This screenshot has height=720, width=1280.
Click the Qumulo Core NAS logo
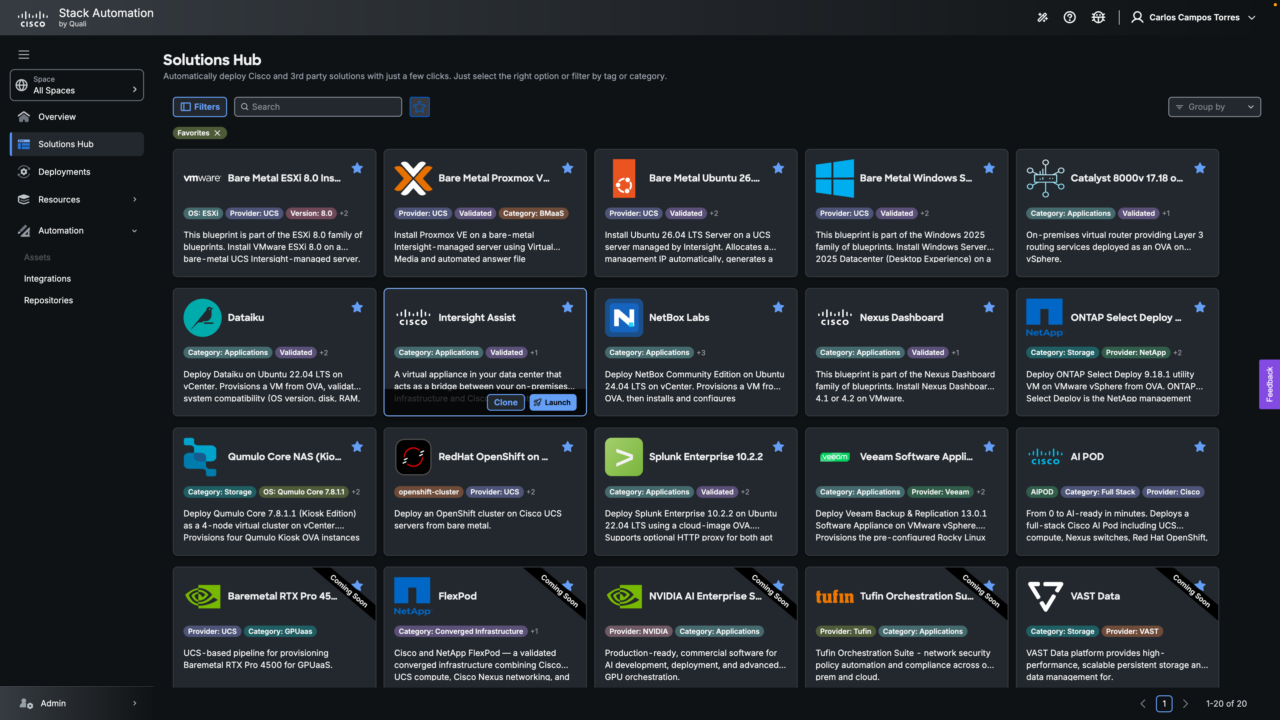pos(200,457)
